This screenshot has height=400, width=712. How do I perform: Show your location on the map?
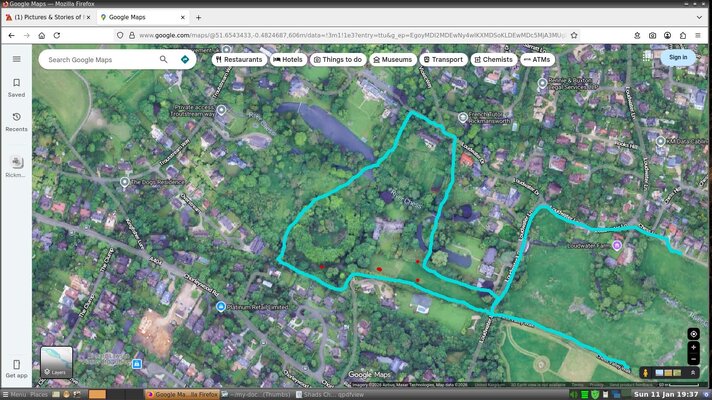[x=693, y=334]
